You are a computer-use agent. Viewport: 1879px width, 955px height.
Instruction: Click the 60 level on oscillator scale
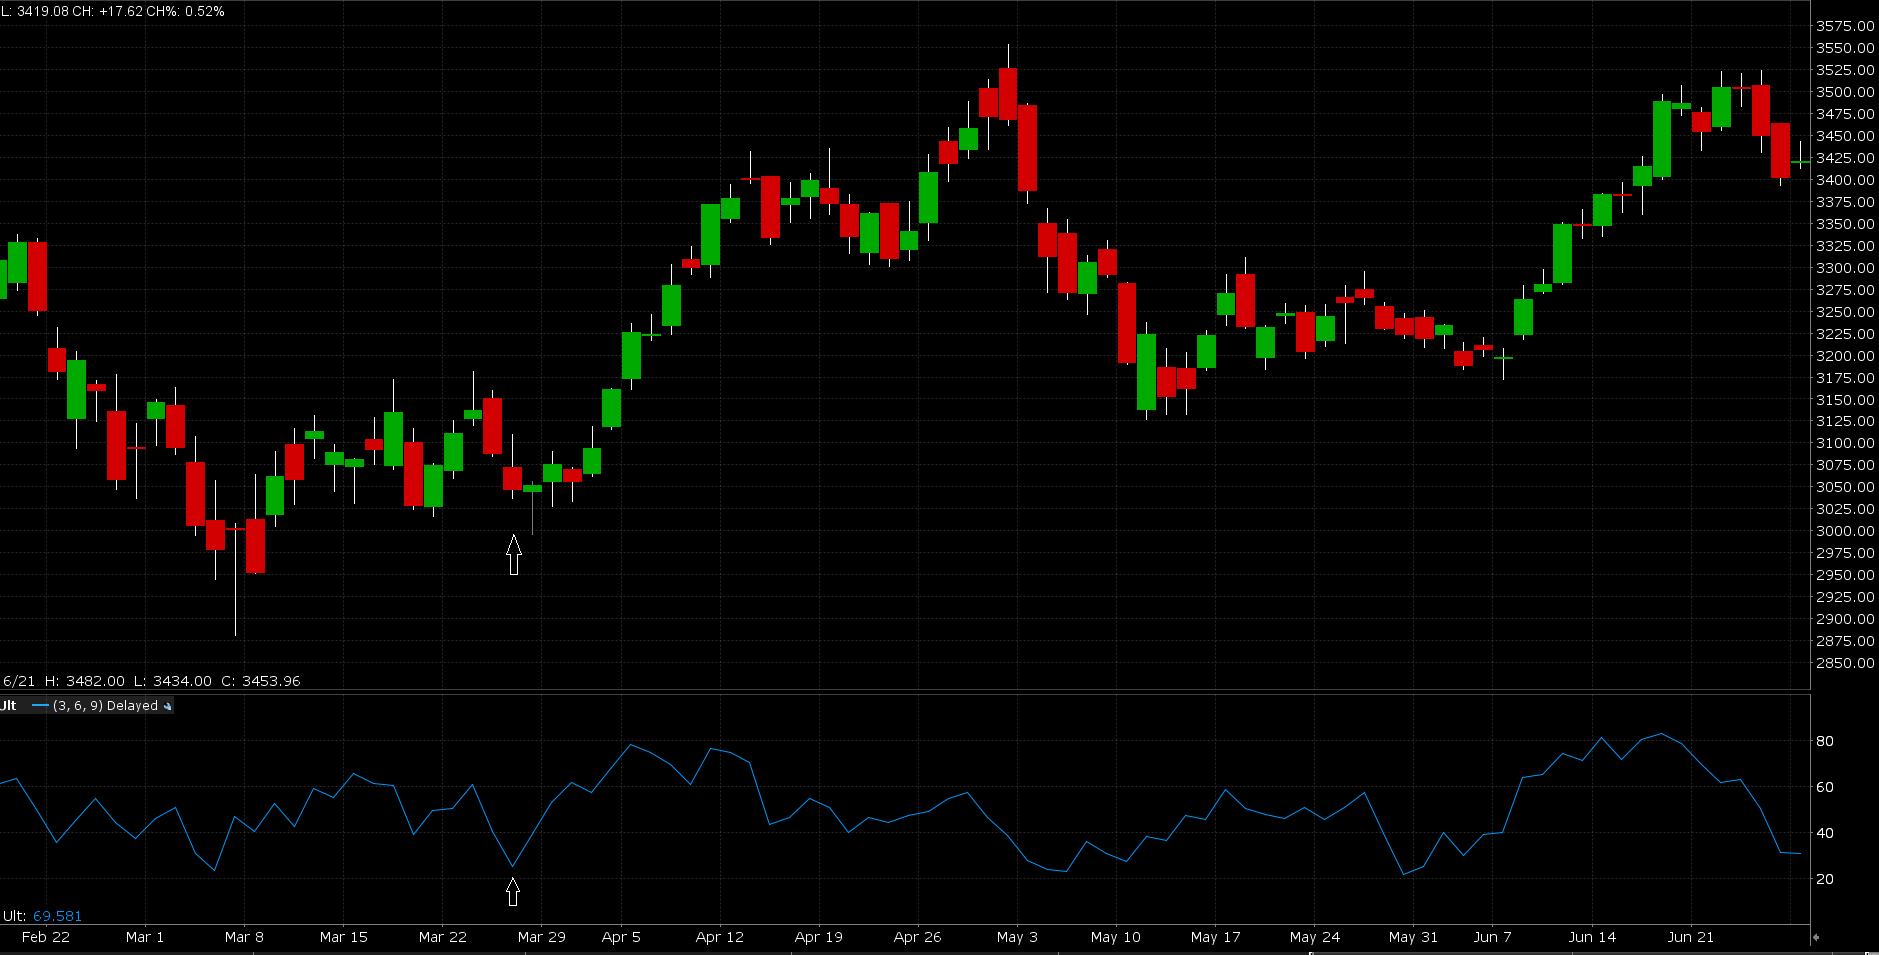click(x=1825, y=787)
